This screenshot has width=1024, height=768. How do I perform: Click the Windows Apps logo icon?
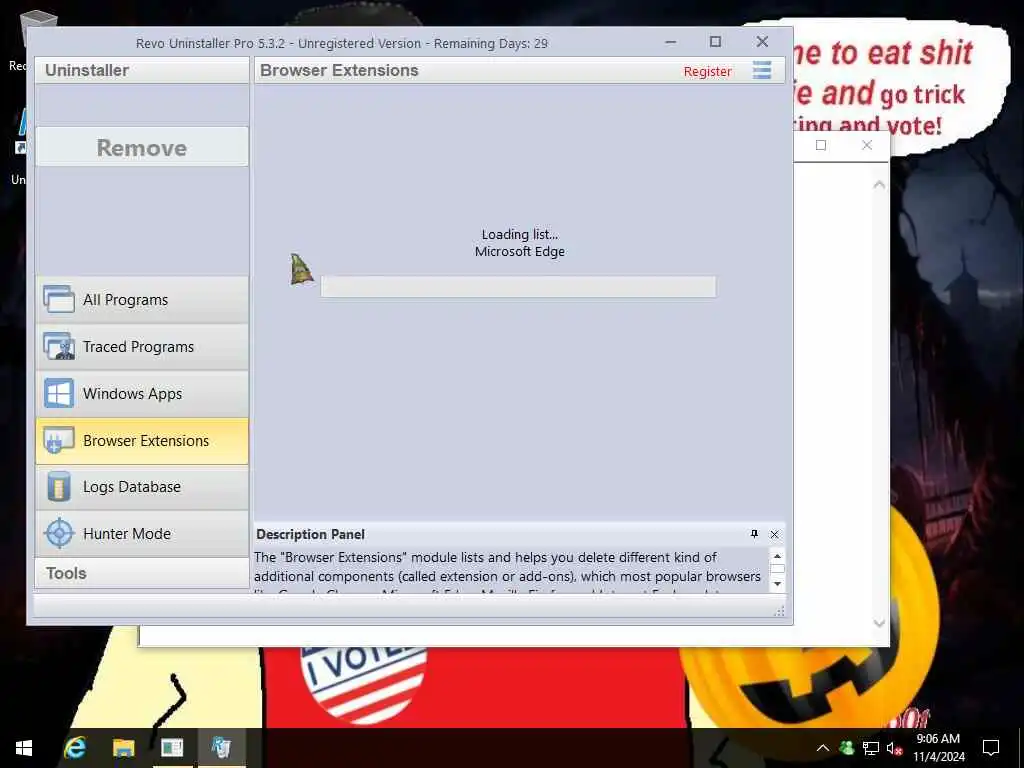(x=59, y=393)
